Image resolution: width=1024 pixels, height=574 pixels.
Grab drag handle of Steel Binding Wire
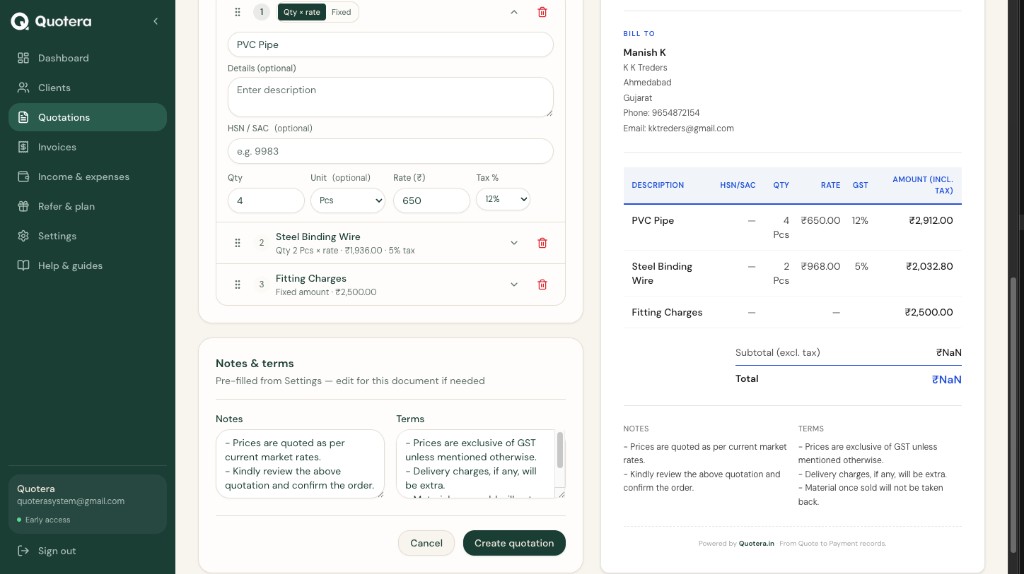(238, 243)
